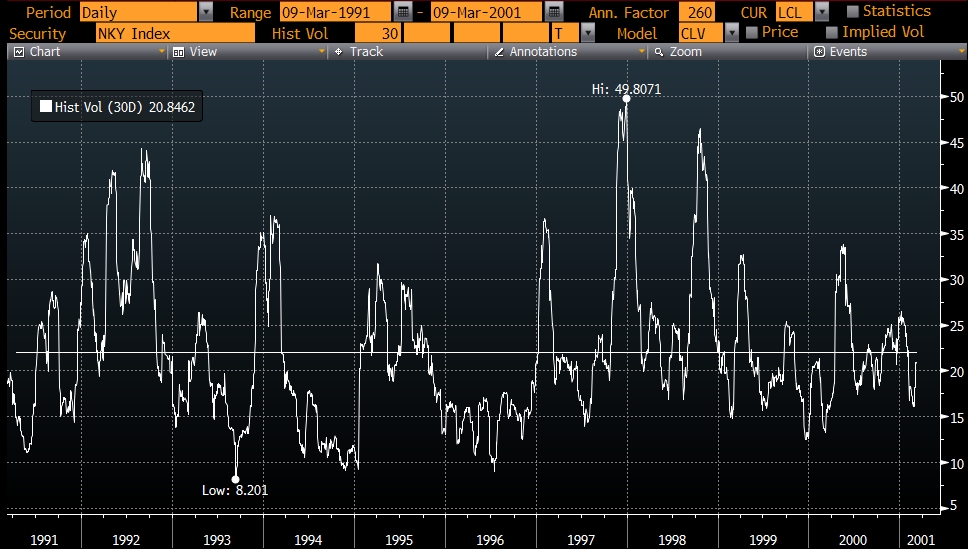This screenshot has width=968, height=549.
Task: Enable the Price checkbox
Action: [x=751, y=32]
